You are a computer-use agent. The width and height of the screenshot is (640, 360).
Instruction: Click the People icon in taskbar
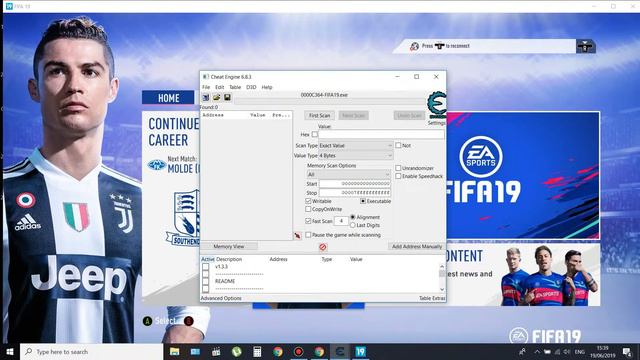point(522,351)
